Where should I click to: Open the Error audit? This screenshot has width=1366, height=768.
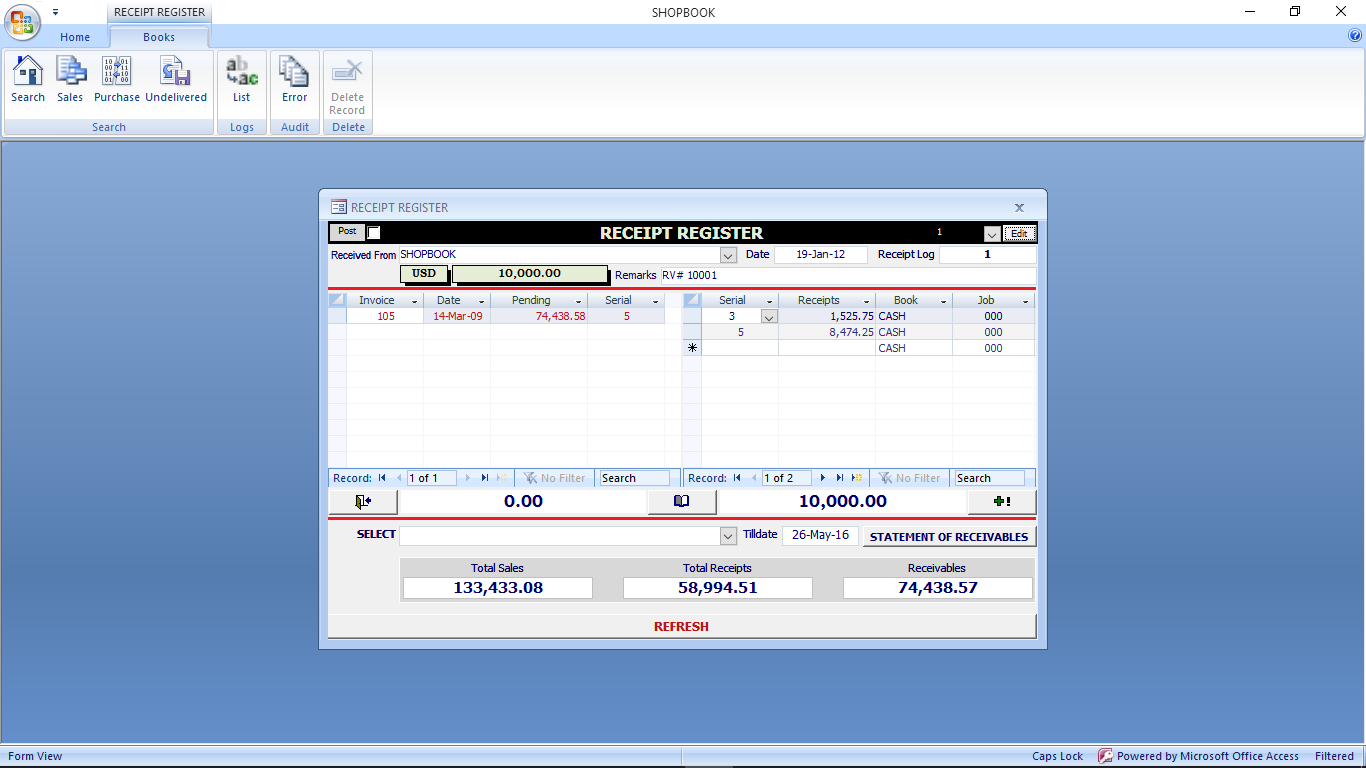point(294,80)
